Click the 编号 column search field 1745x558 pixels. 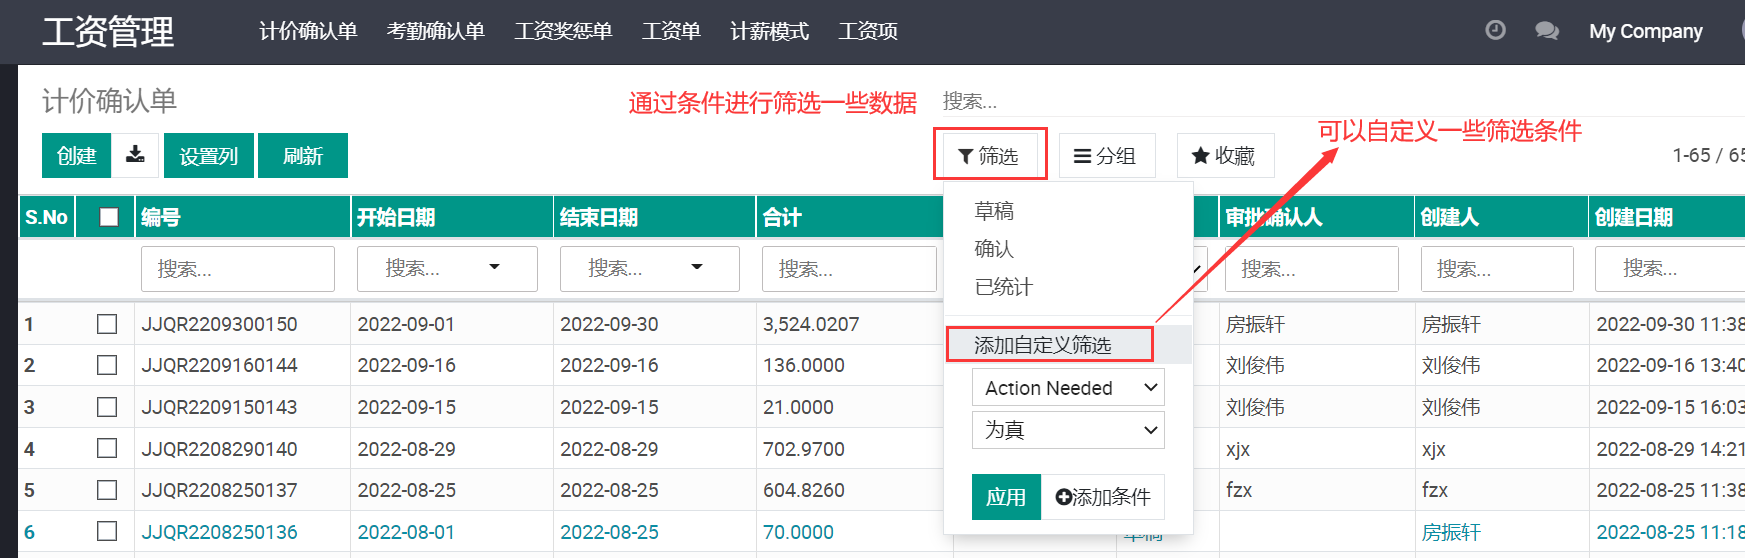(238, 269)
